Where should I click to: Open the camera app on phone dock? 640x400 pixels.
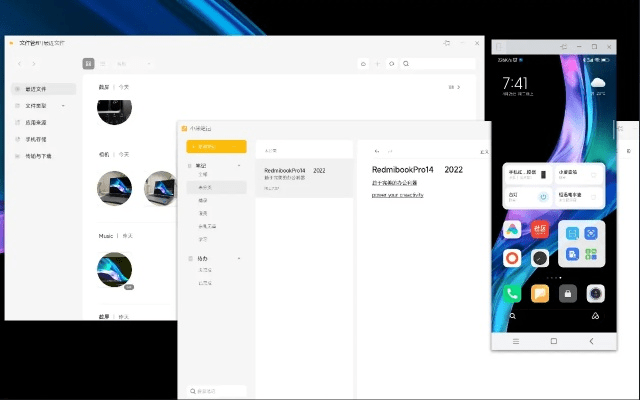pos(595,293)
